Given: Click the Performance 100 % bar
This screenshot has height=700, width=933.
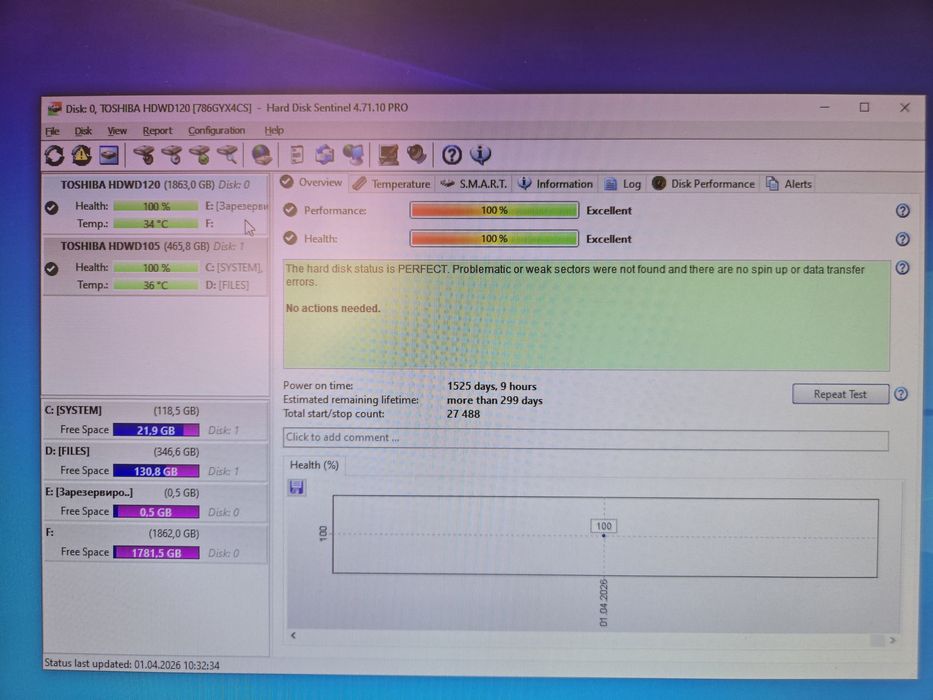Looking at the screenshot, I should (494, 210).
